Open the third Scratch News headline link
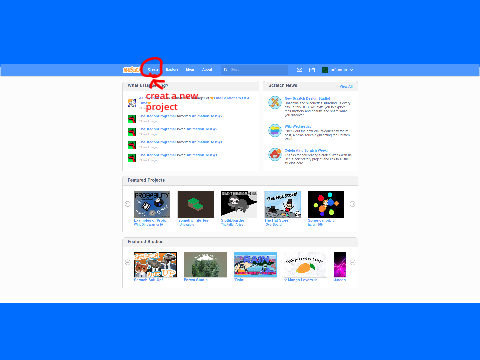The height and width of the screenshot is (360, 480). (x=306, y=151)
